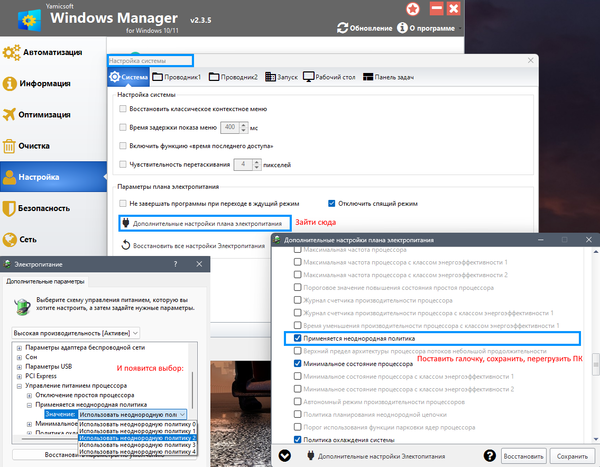Expand Параметры адаптера беспроводной сети

19,348
